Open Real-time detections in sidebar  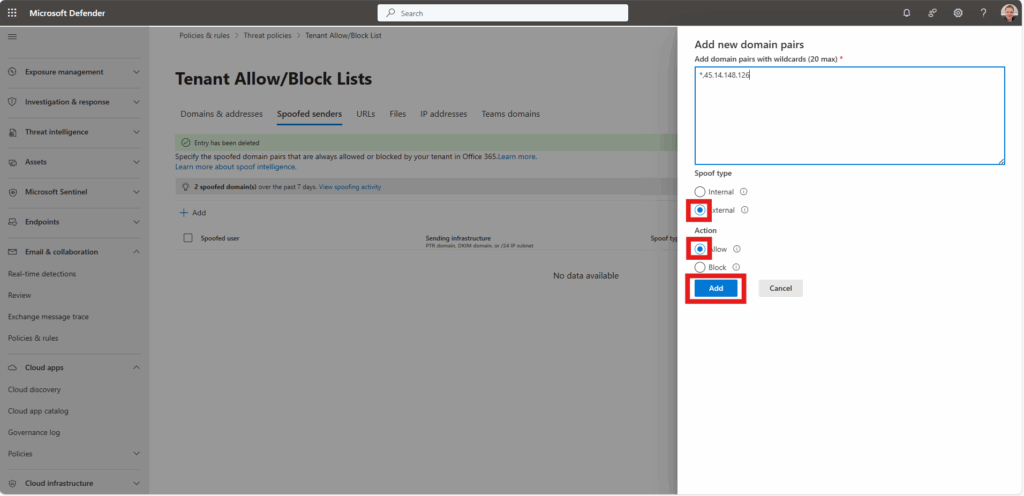point(42,274)
